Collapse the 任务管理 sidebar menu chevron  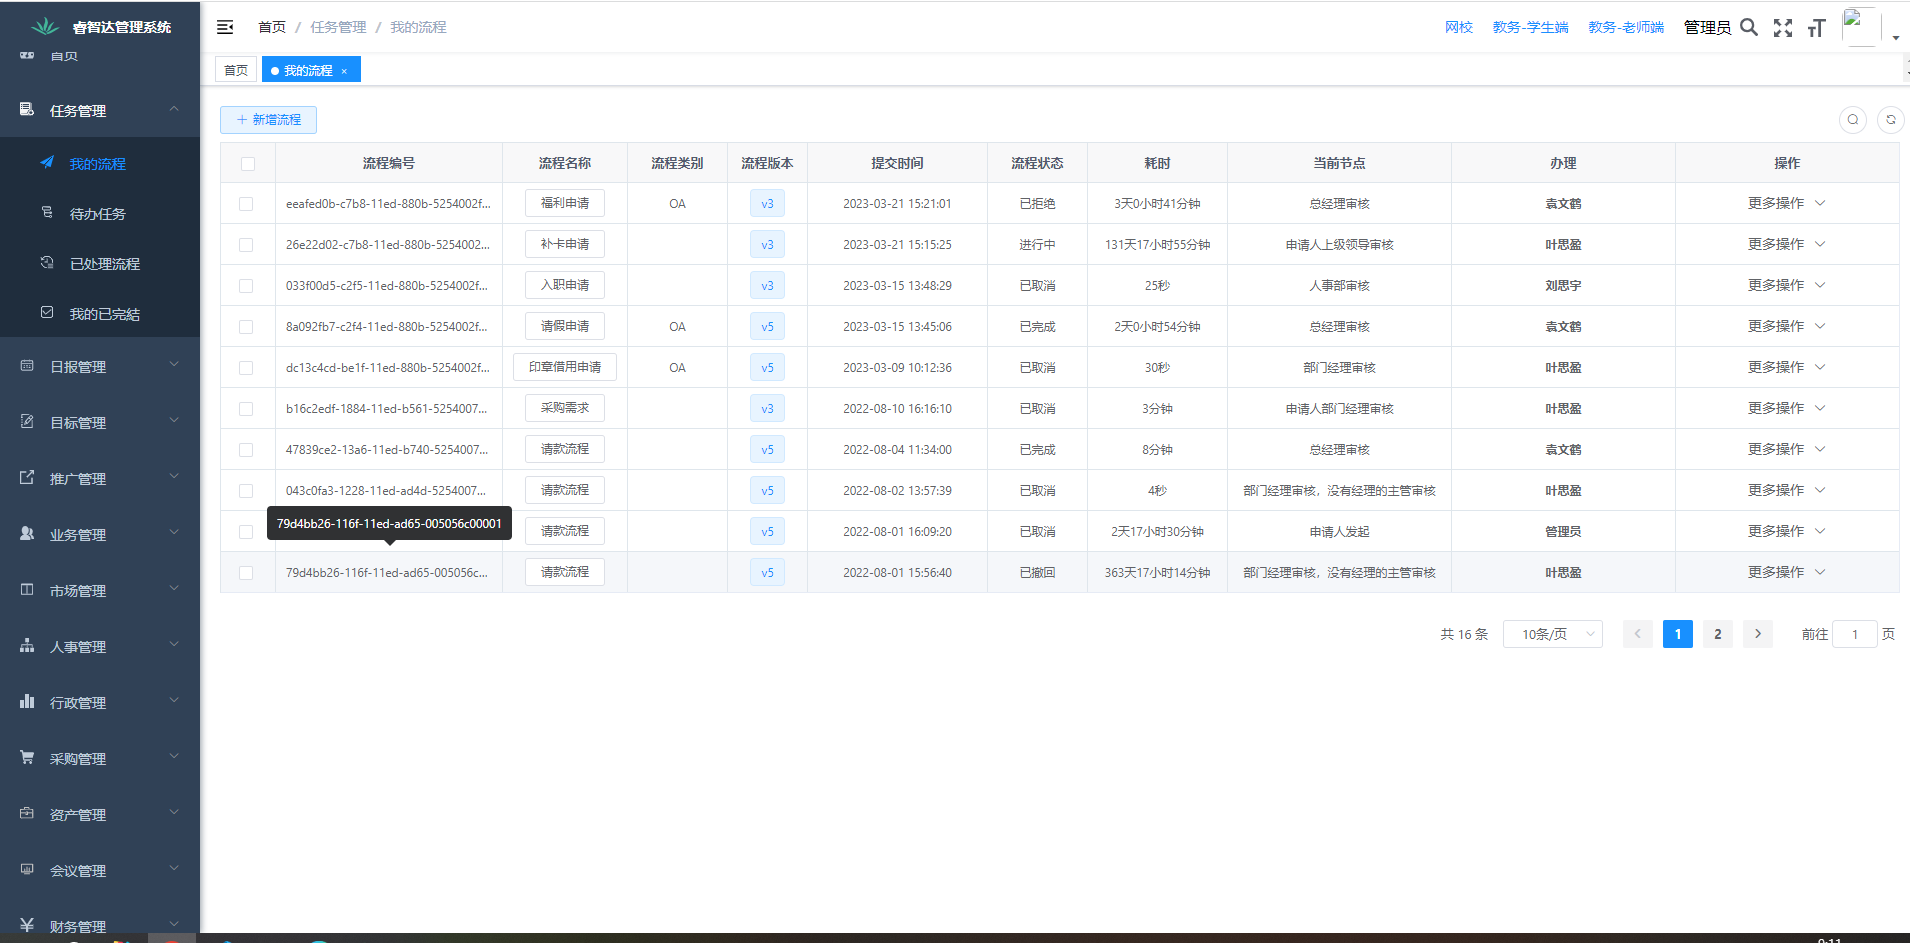[174, 109]
